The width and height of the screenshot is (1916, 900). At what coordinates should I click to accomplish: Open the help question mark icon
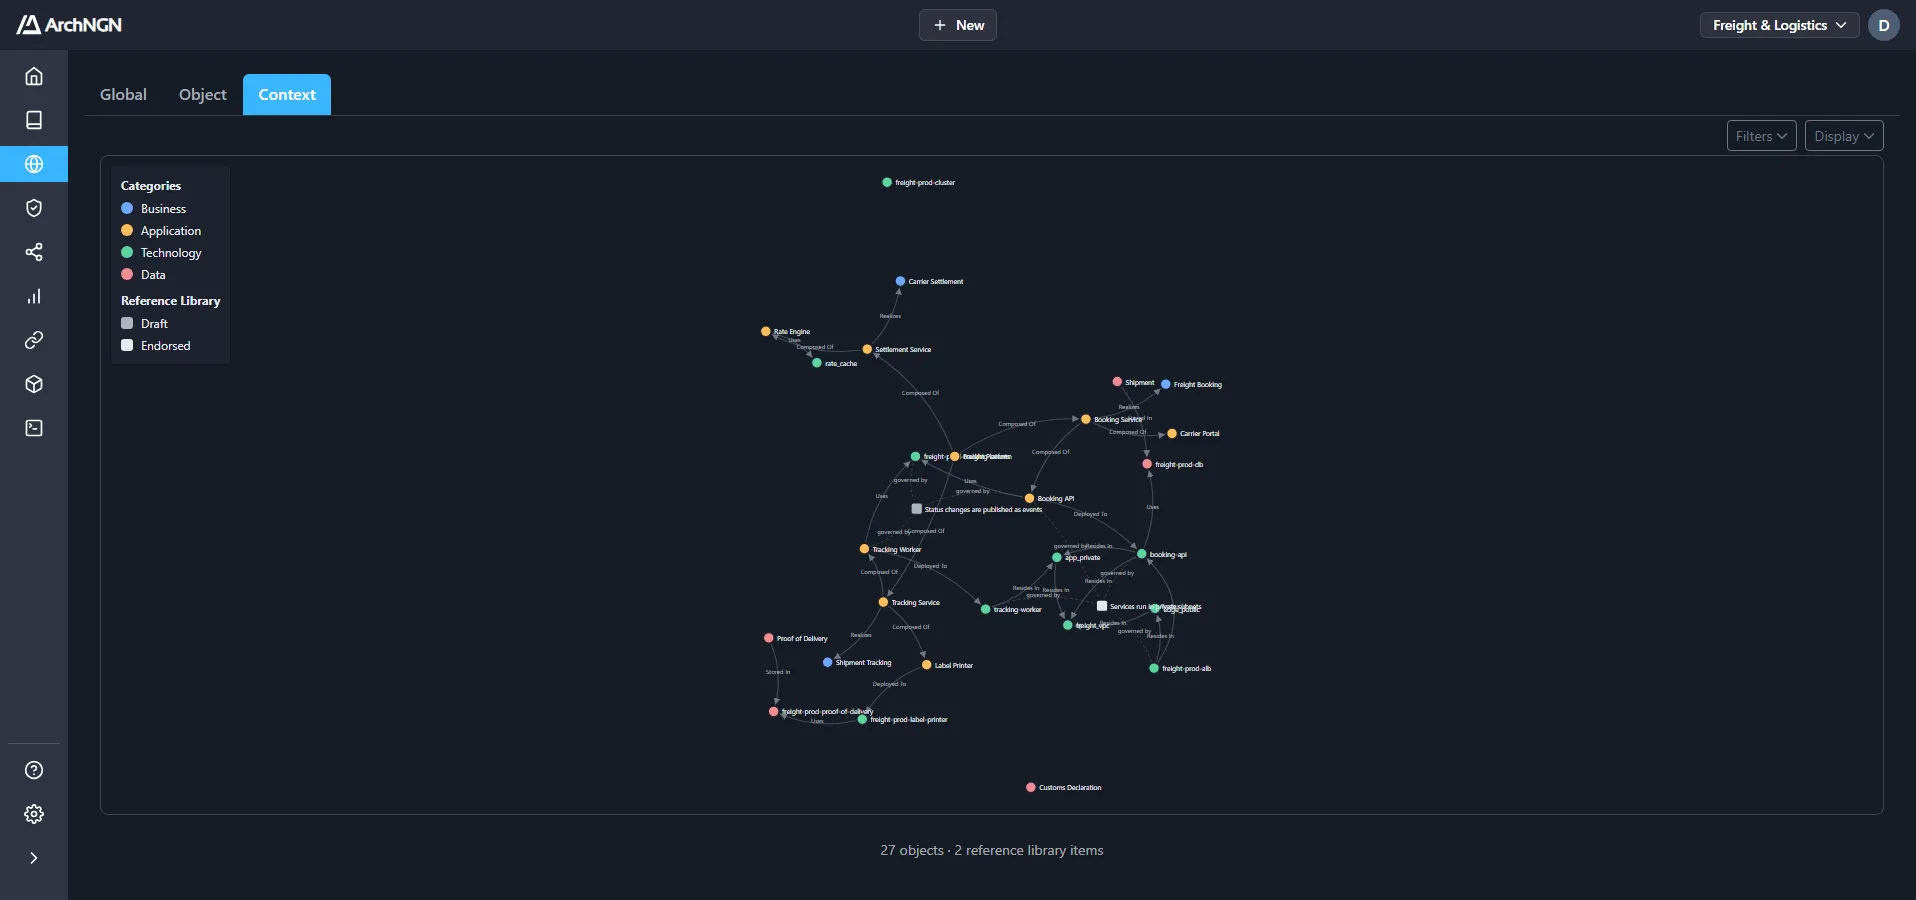pyautogui.click(x=34, y=770)
